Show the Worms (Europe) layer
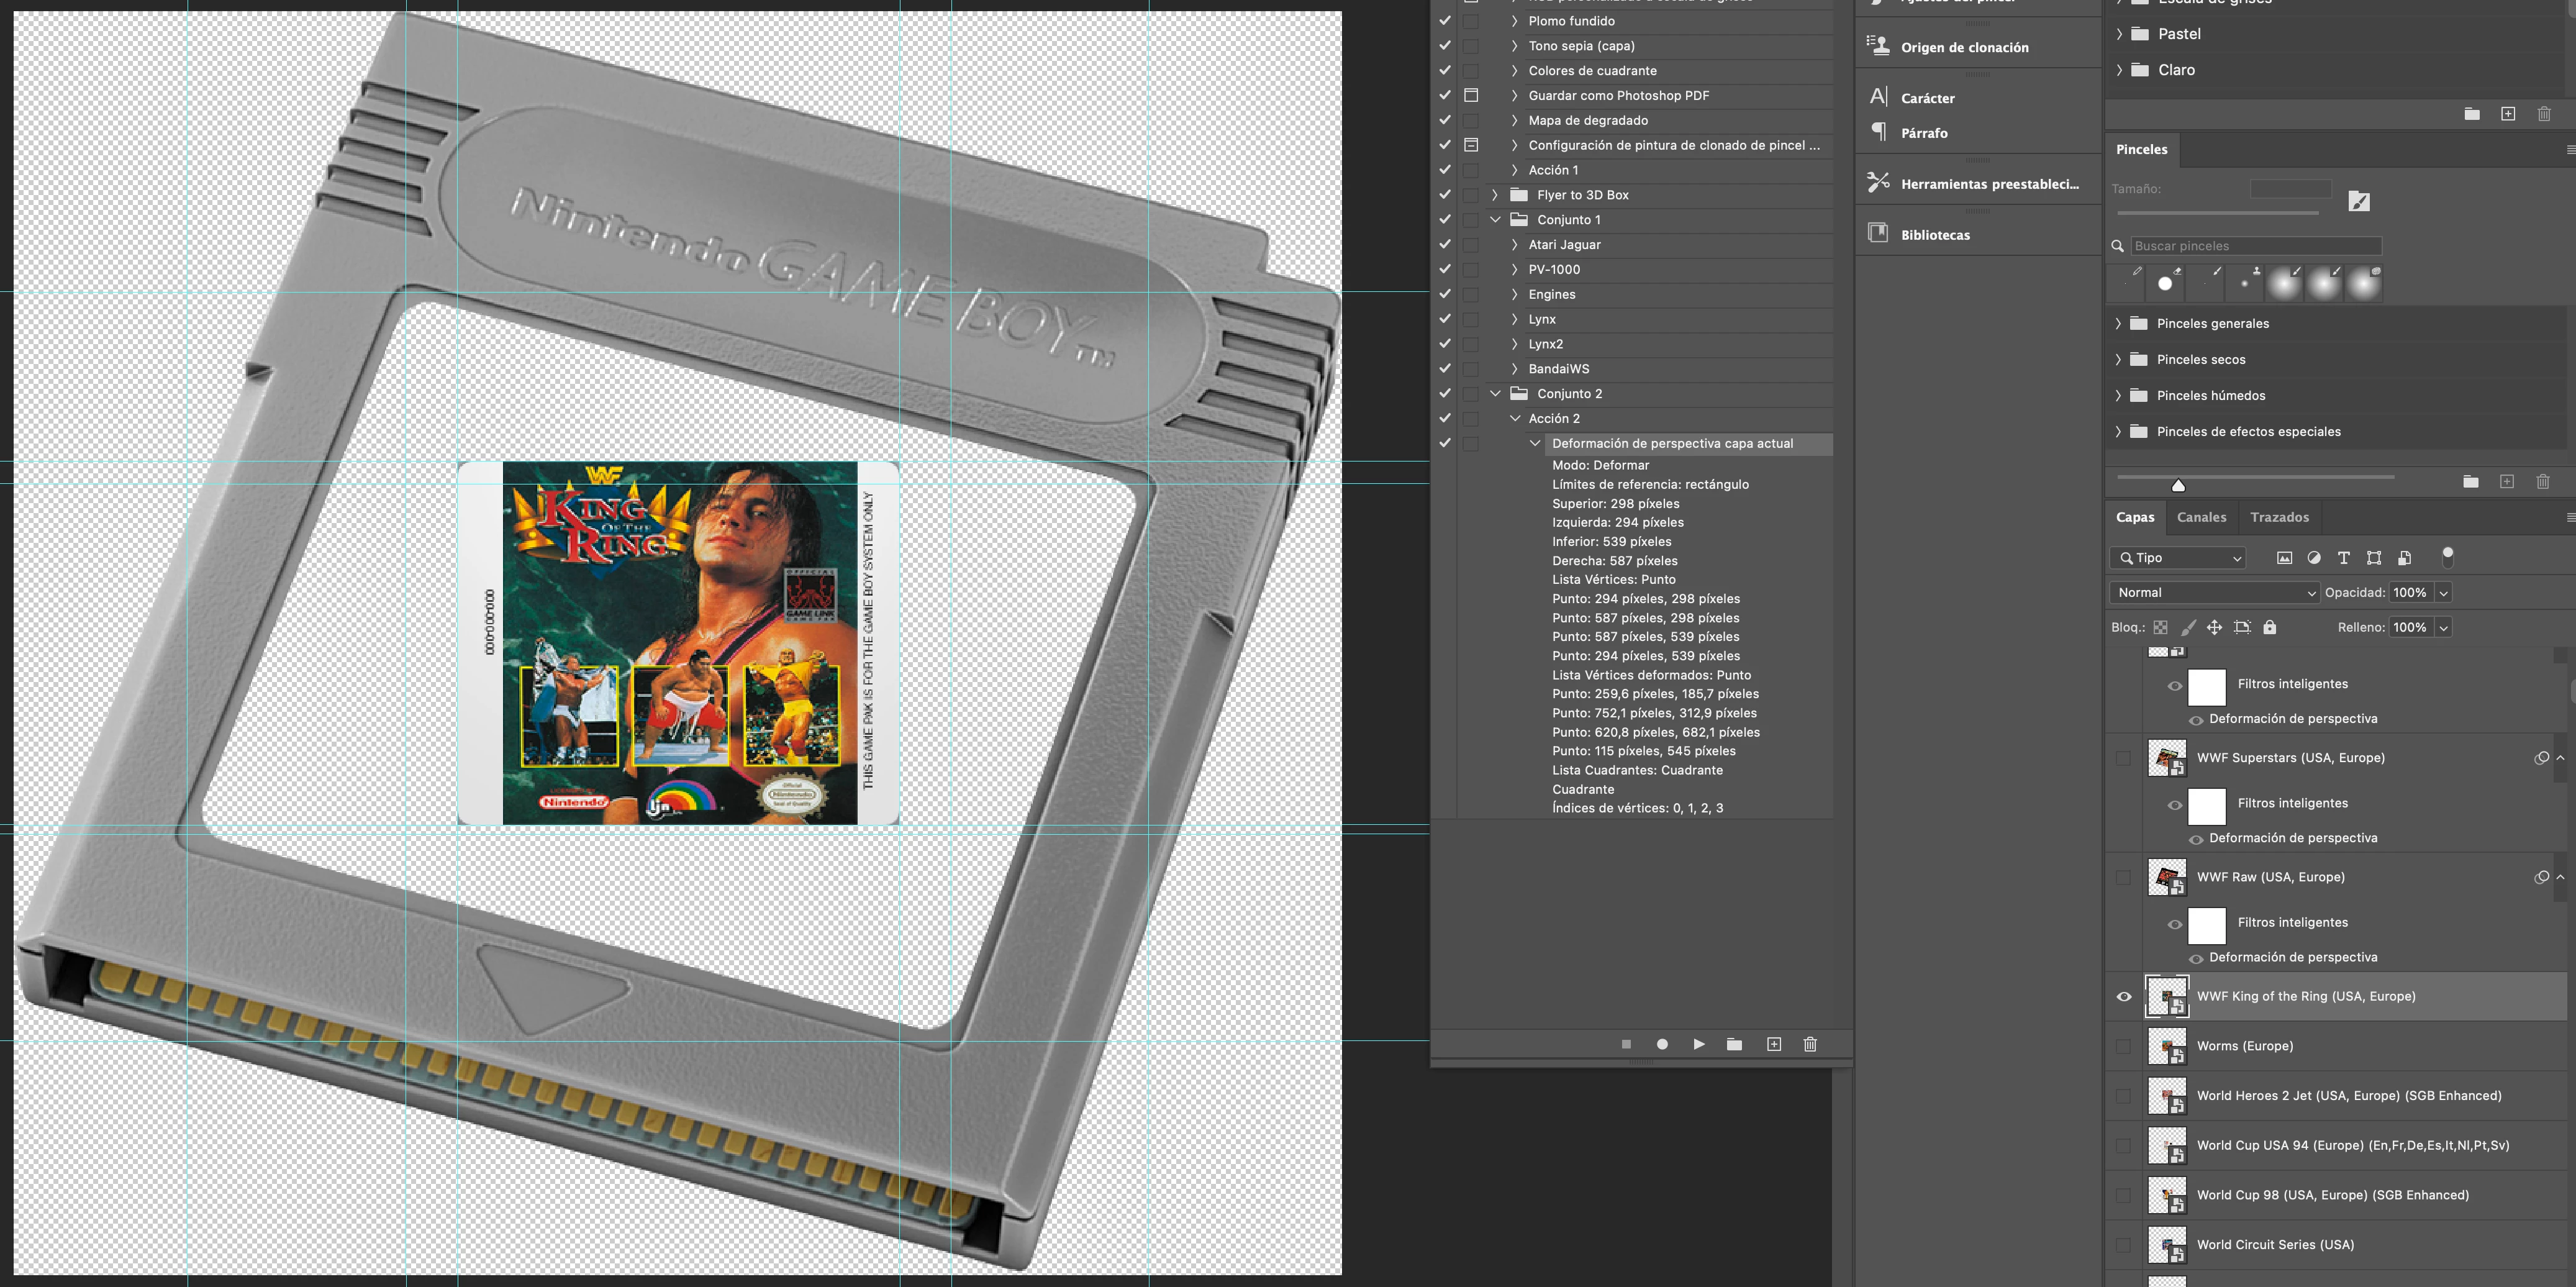Viewport: 2576px width, 1287px height. 2124,1046
